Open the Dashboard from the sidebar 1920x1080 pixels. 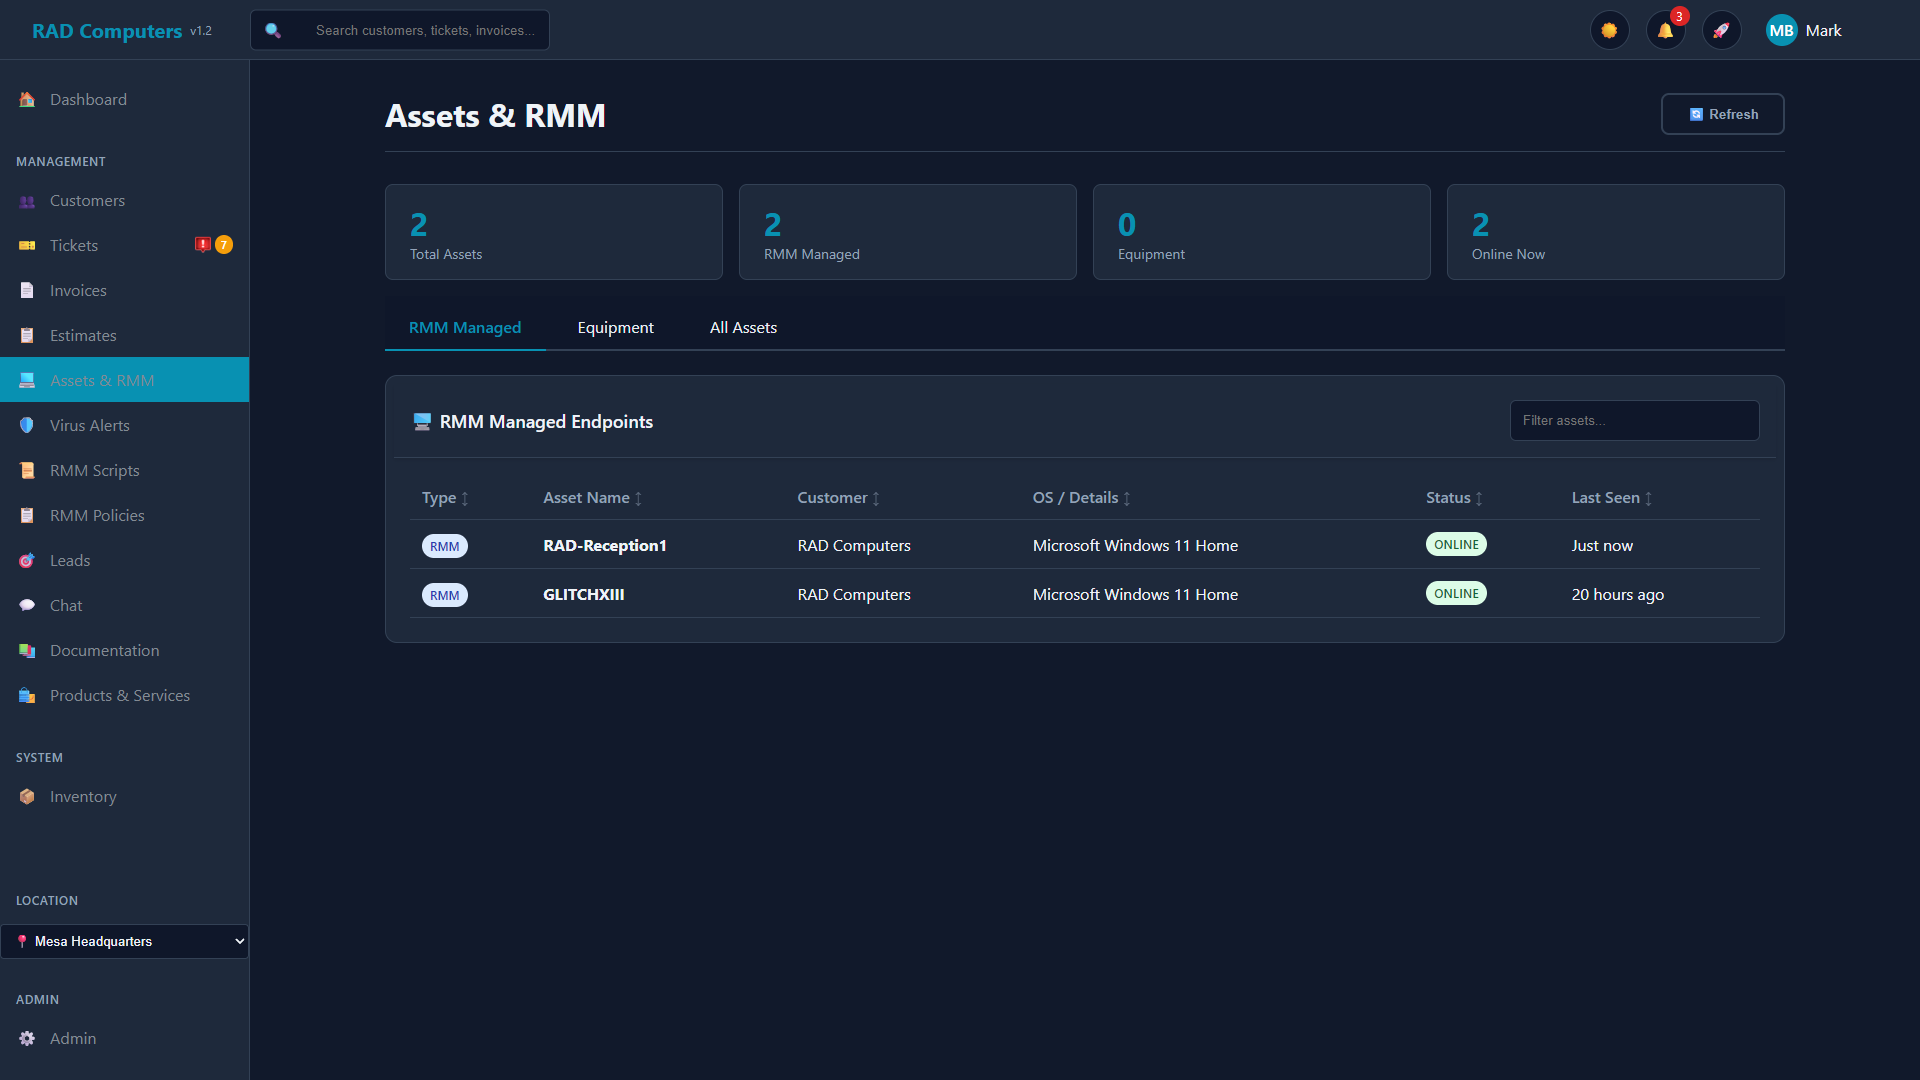tap(88, 99)
